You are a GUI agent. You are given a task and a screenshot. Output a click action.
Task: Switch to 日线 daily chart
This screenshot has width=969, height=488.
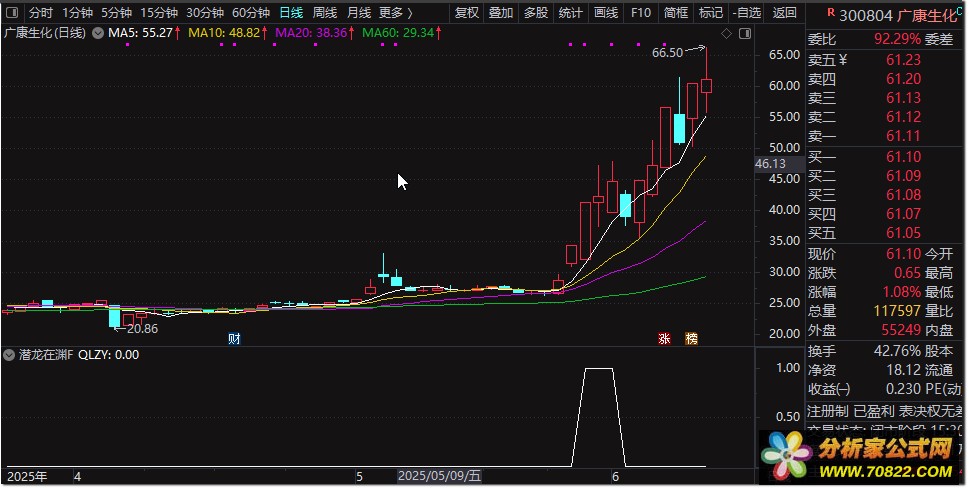click(x=291, y=12)
